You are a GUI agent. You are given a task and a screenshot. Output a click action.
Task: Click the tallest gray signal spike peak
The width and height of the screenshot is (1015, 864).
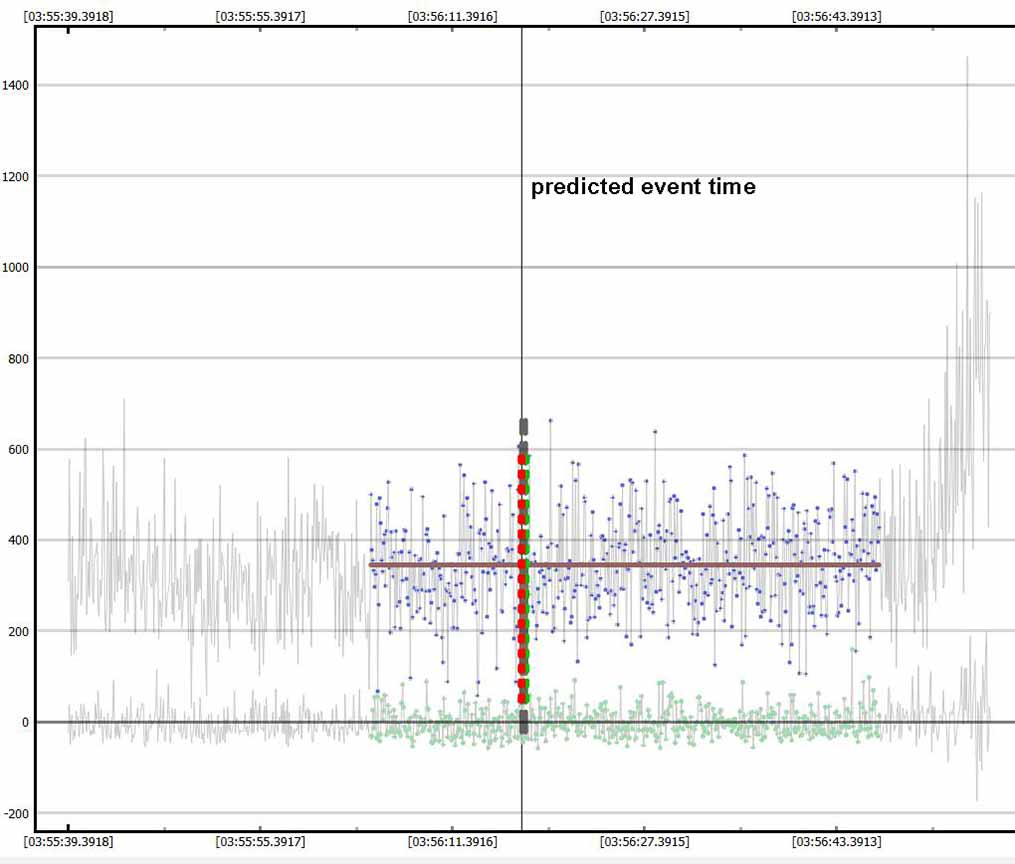coord(967,60)
